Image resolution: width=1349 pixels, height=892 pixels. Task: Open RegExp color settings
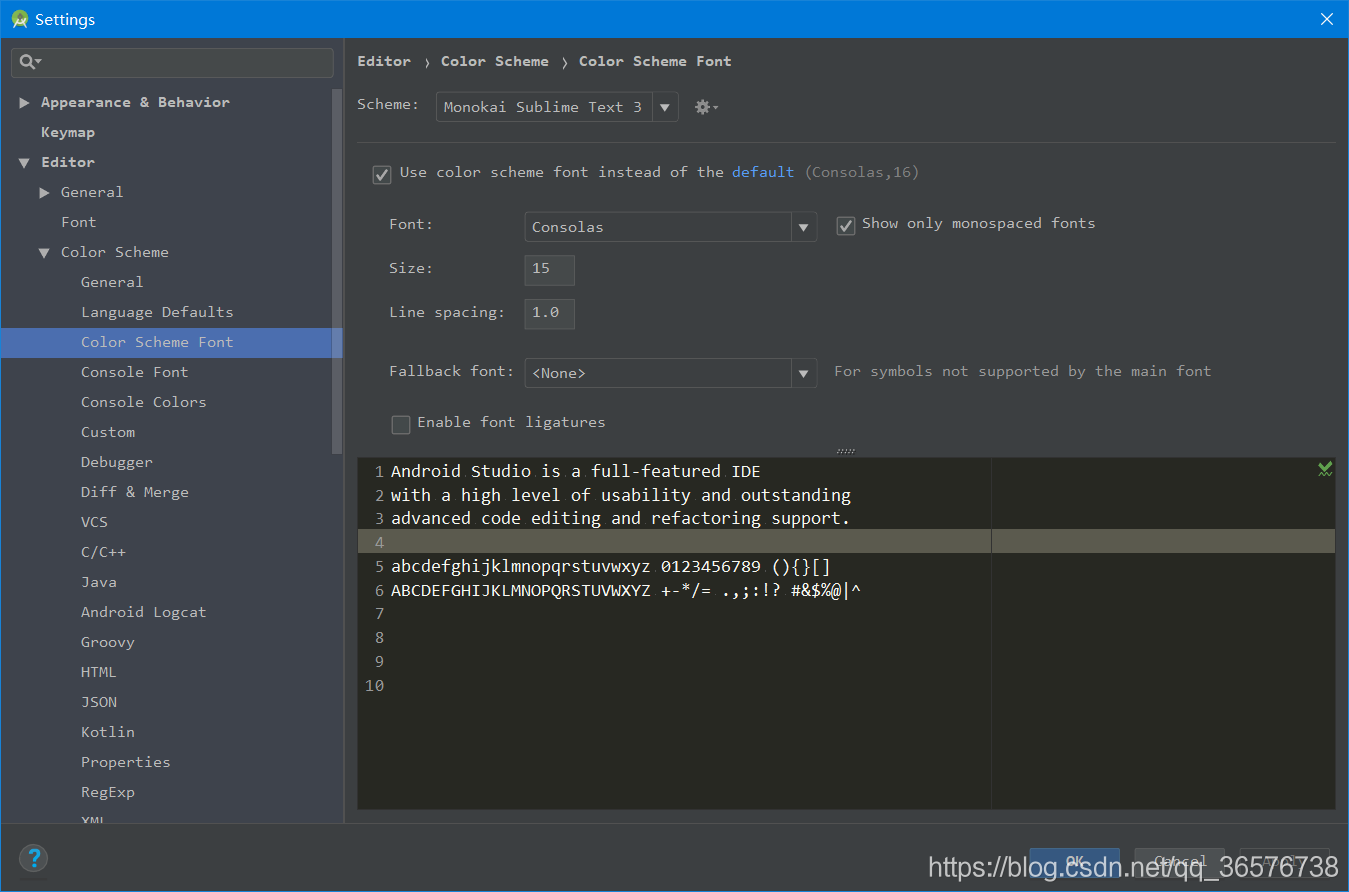pos(108,792)
